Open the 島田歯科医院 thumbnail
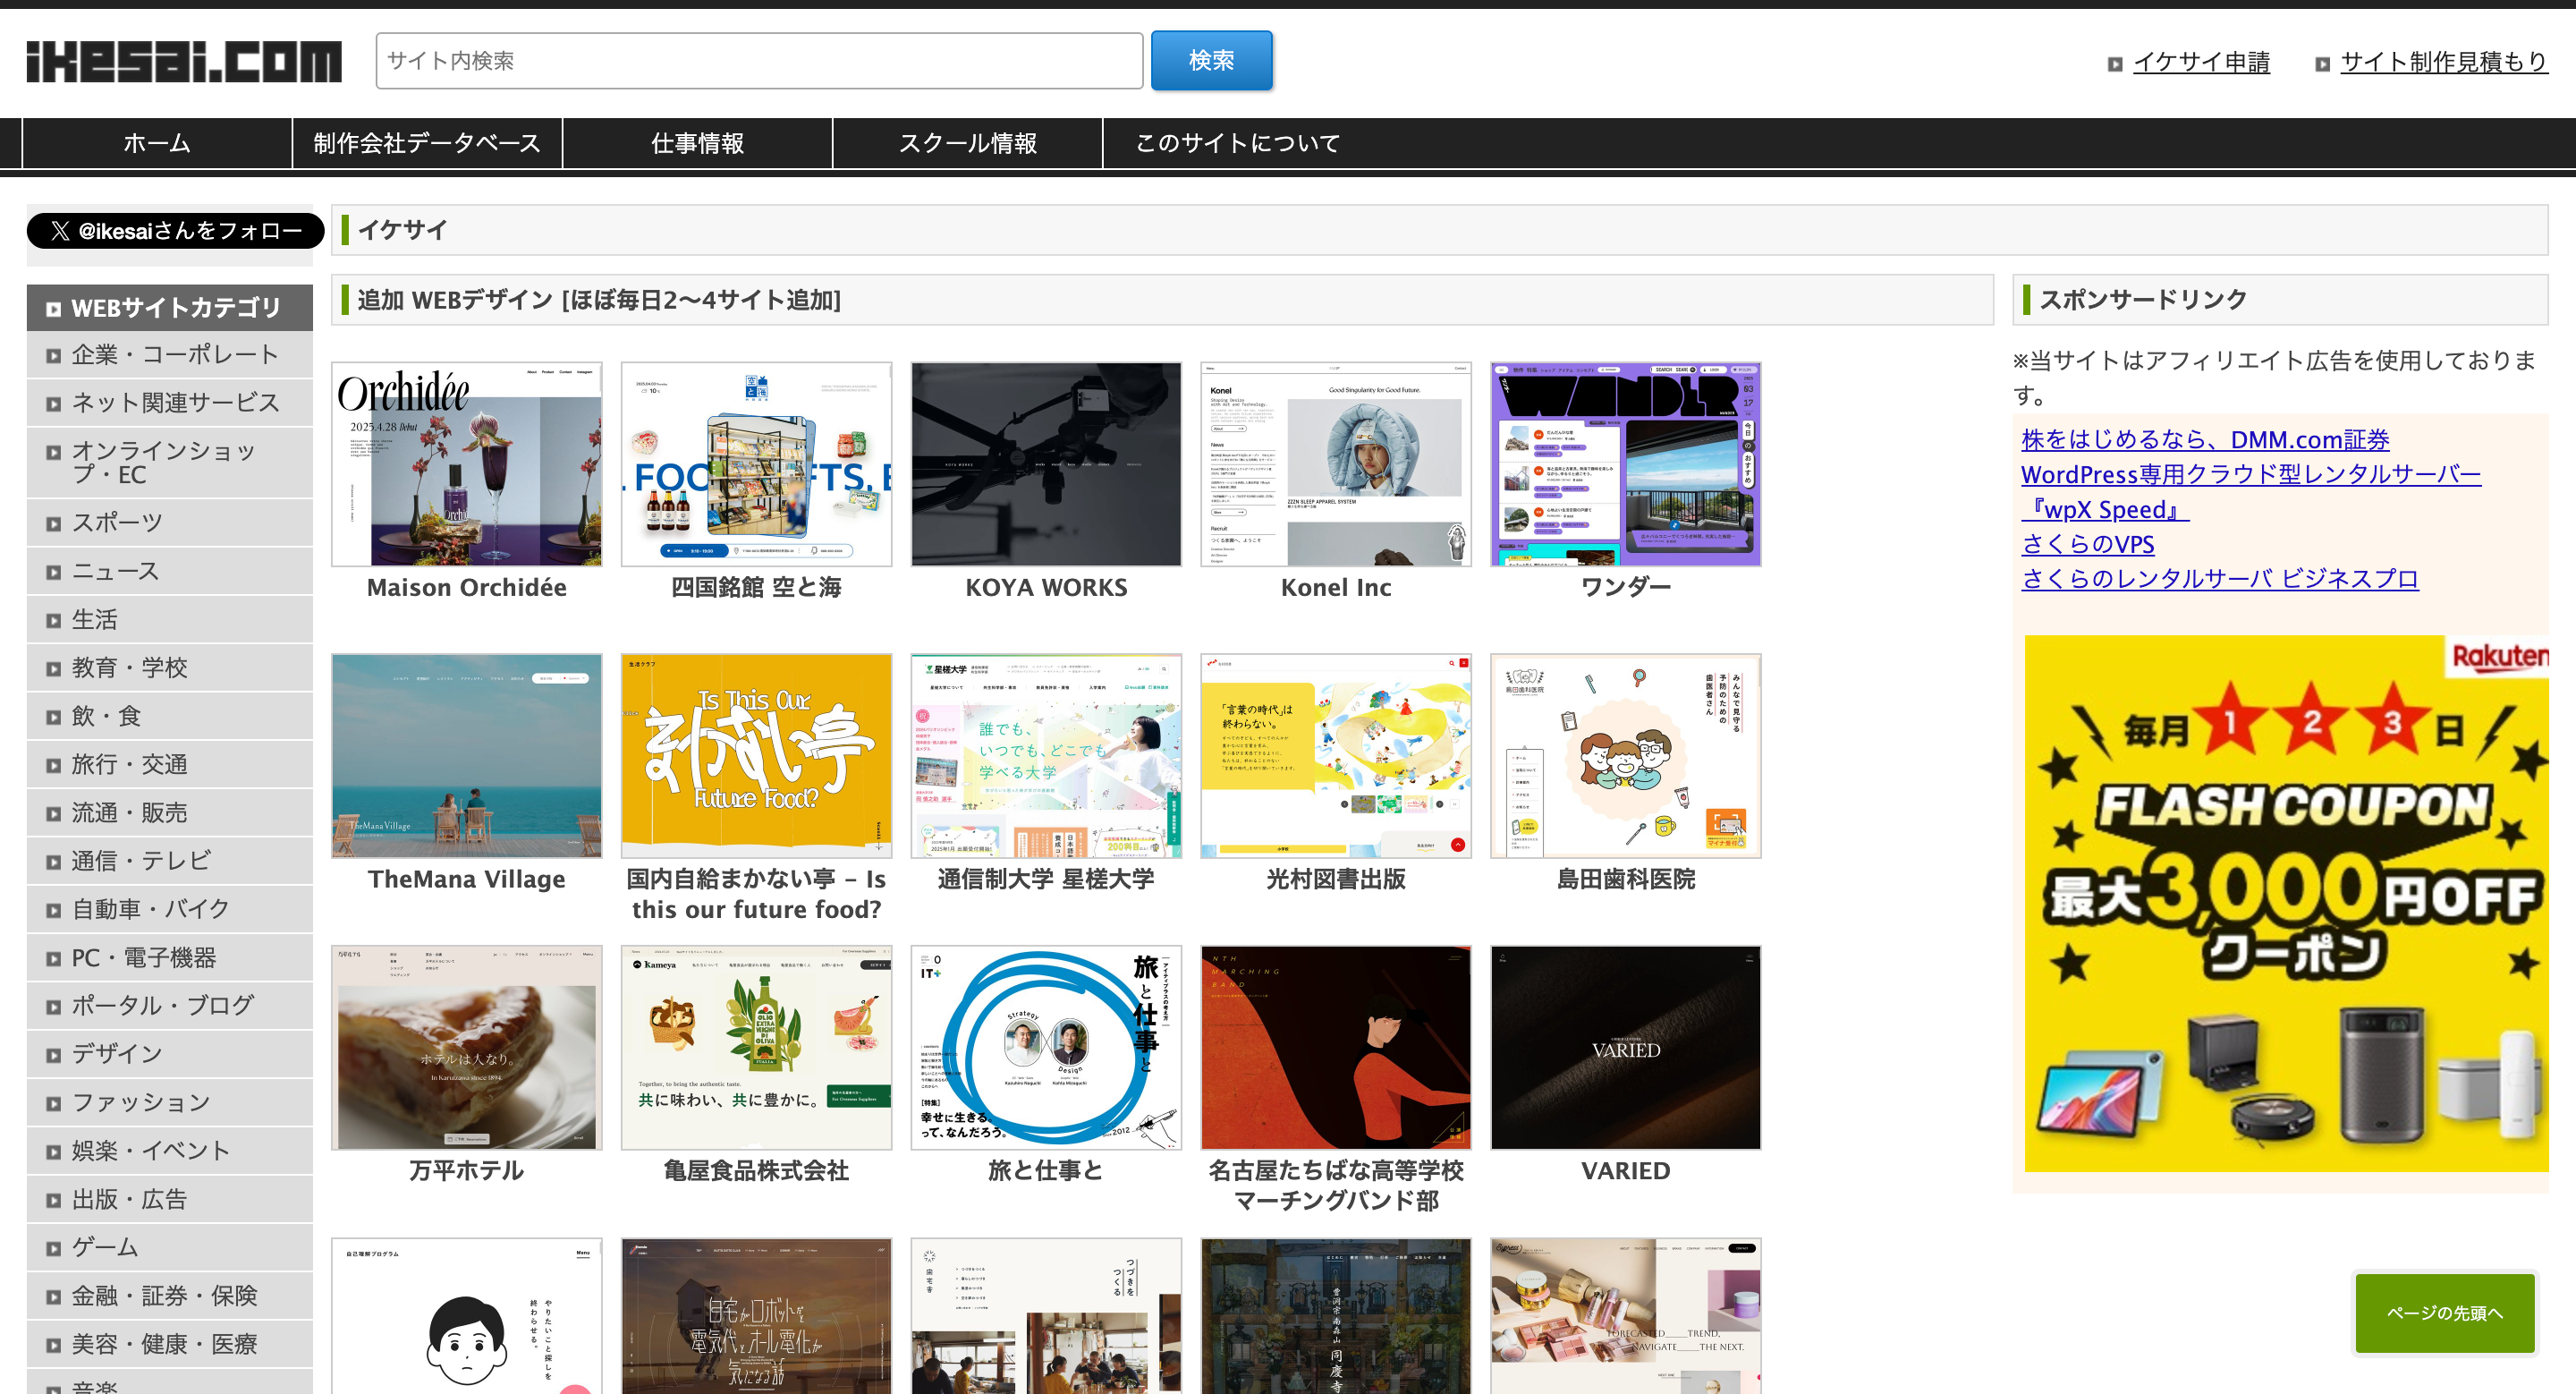Image resolution: width=2576 pixels, height=1394 pixels. coord(1626,756)
